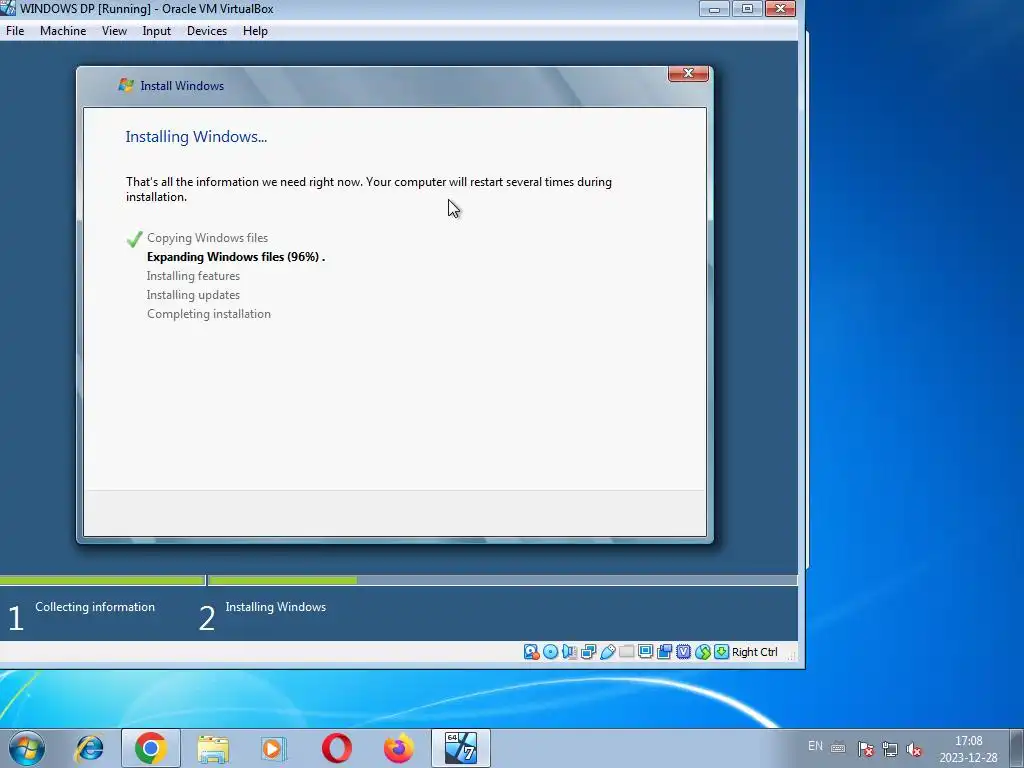Click the Collecting information progress bar segment
This screenshot has width=1024, height=768.
click(102, 580)
